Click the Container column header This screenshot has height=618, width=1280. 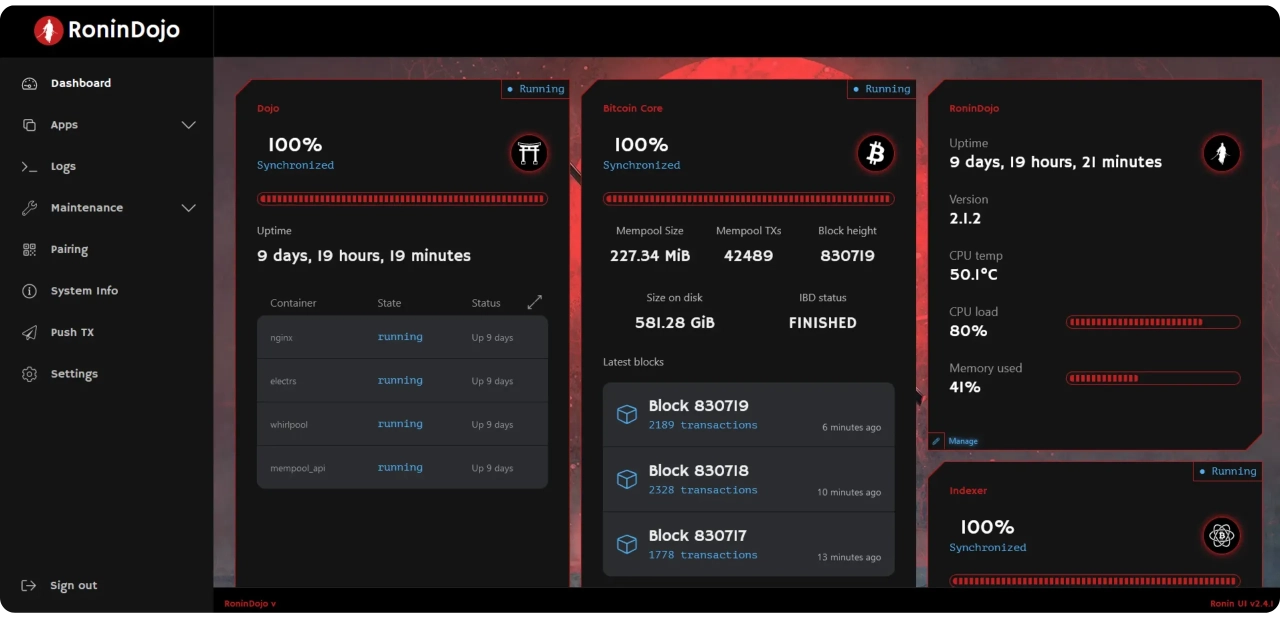293,303
